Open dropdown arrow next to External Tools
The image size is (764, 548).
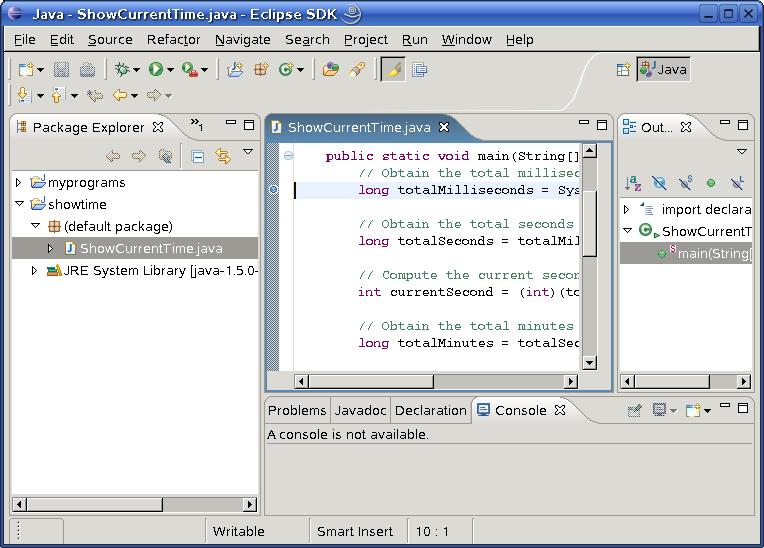point(205,70)
